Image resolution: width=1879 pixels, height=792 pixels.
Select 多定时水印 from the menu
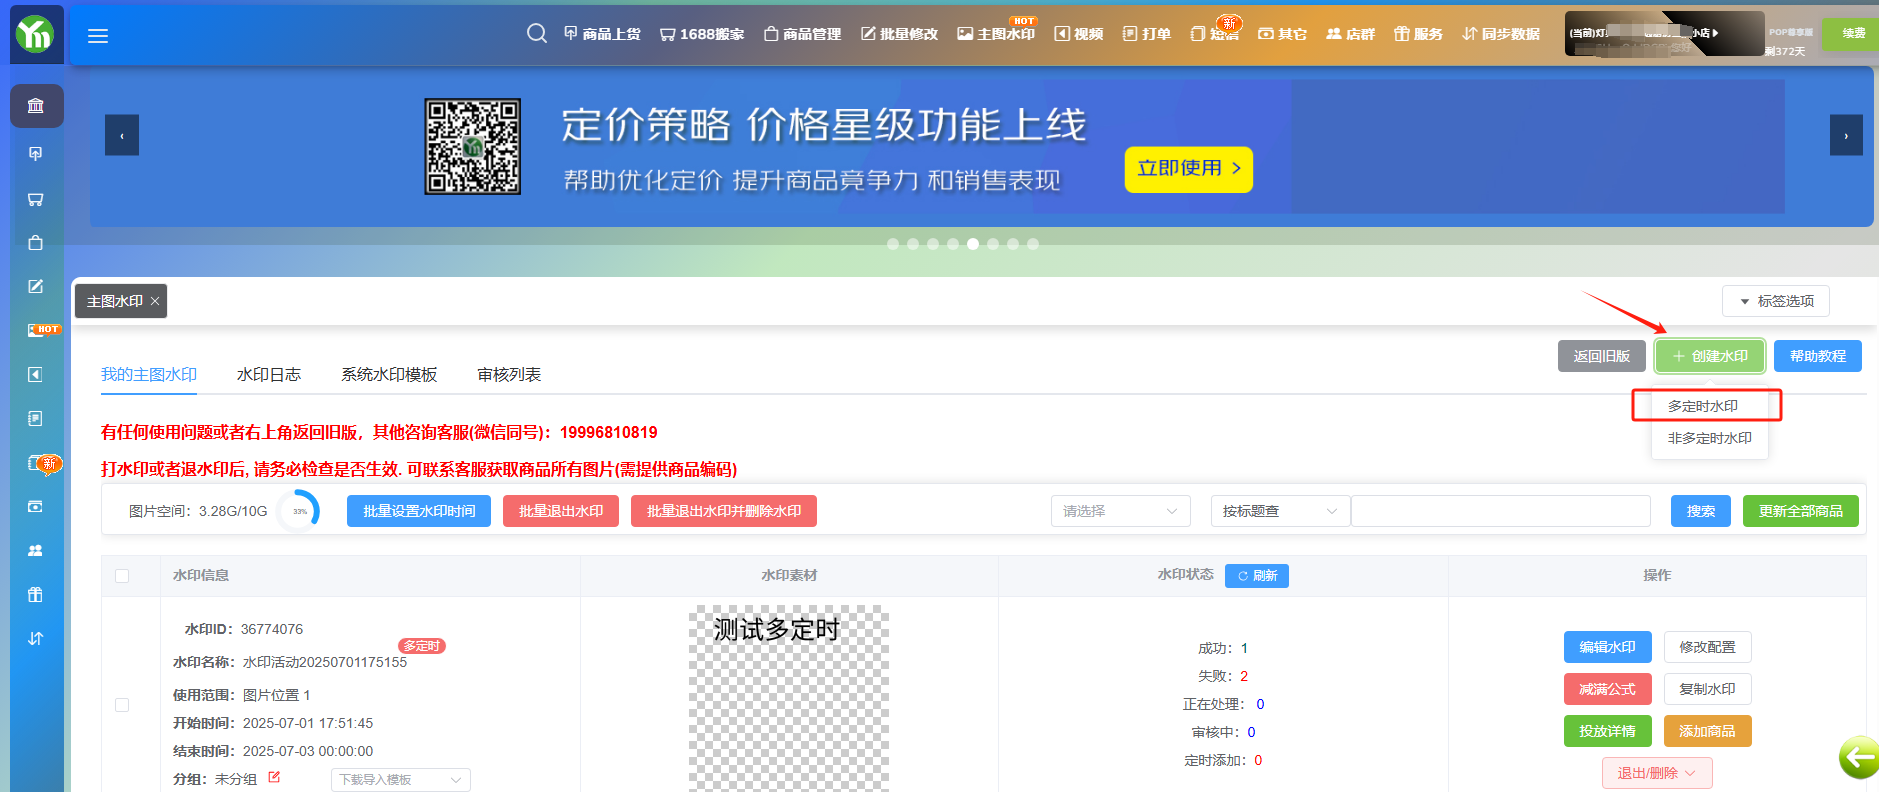[1703, 406]
